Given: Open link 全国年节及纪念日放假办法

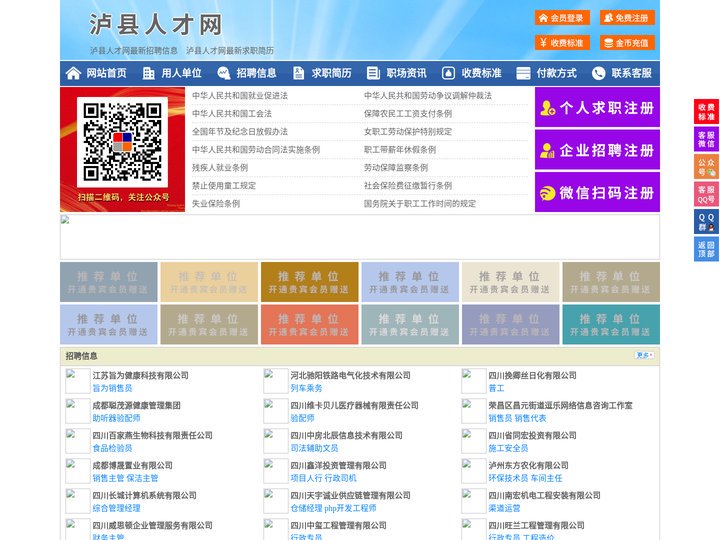Looking at the screenshot, I should coord(240,131).
